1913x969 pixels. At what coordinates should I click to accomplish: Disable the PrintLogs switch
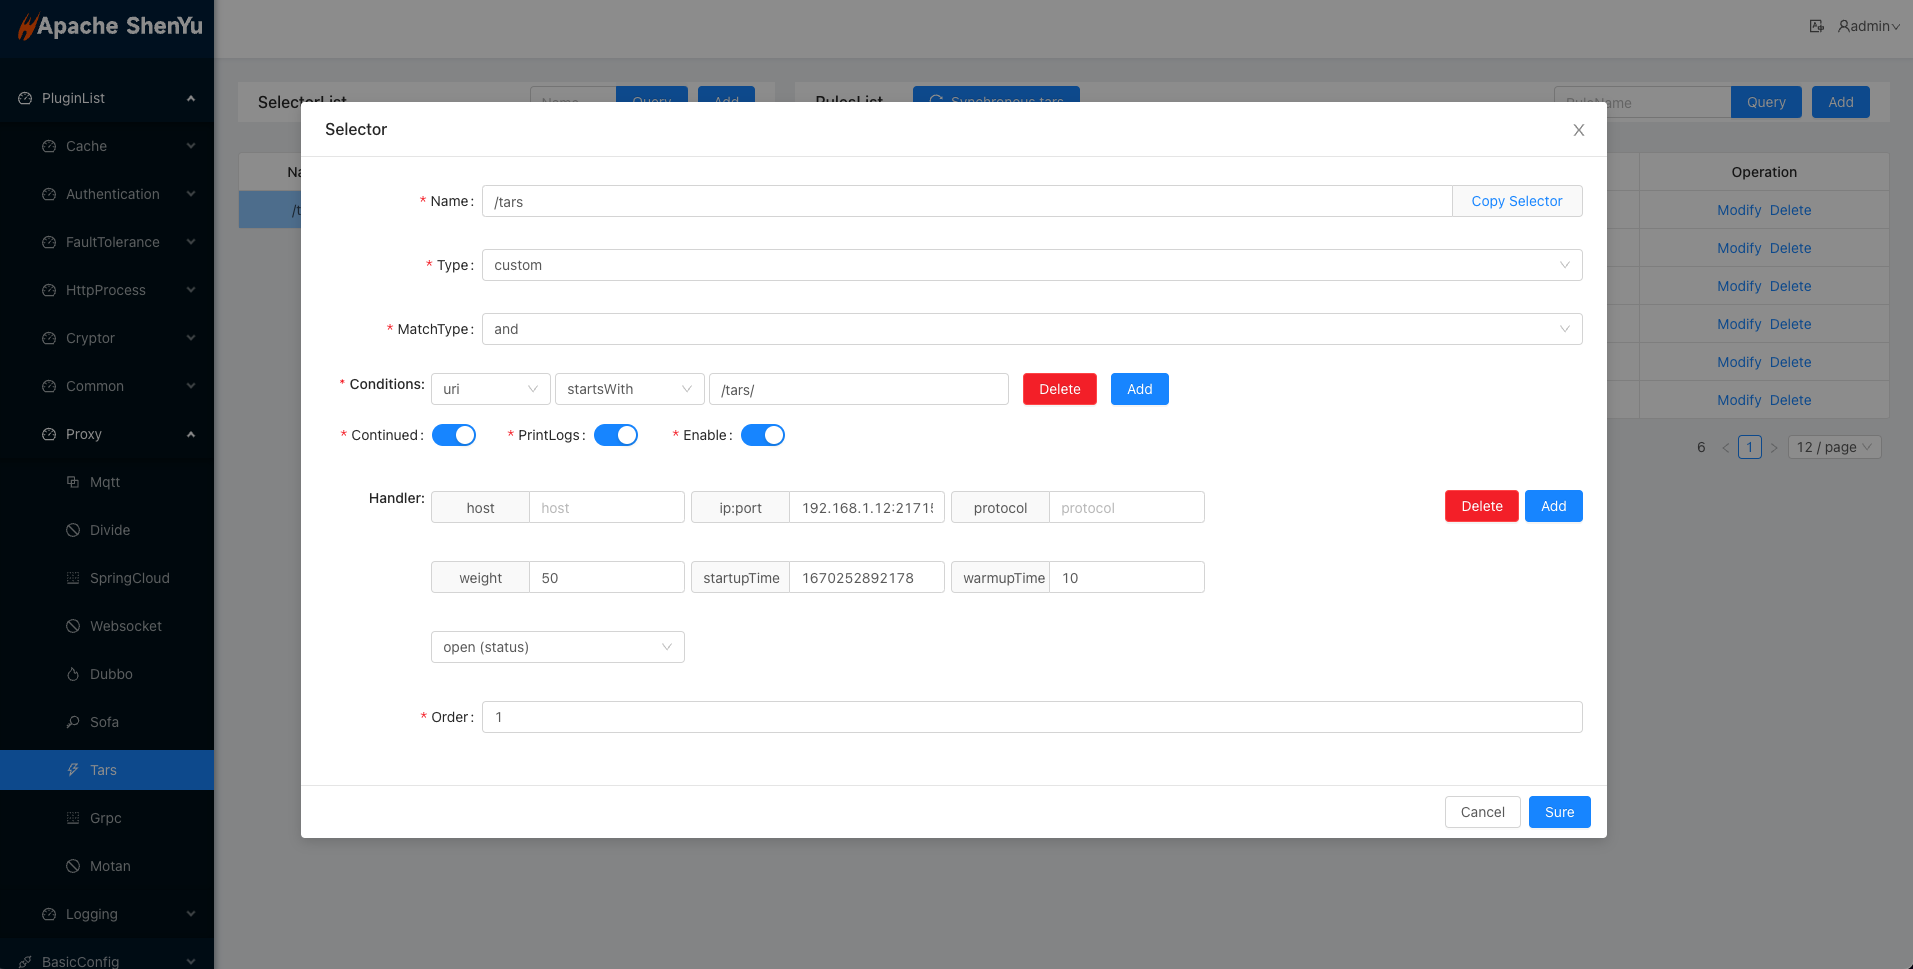click(616, 435)
